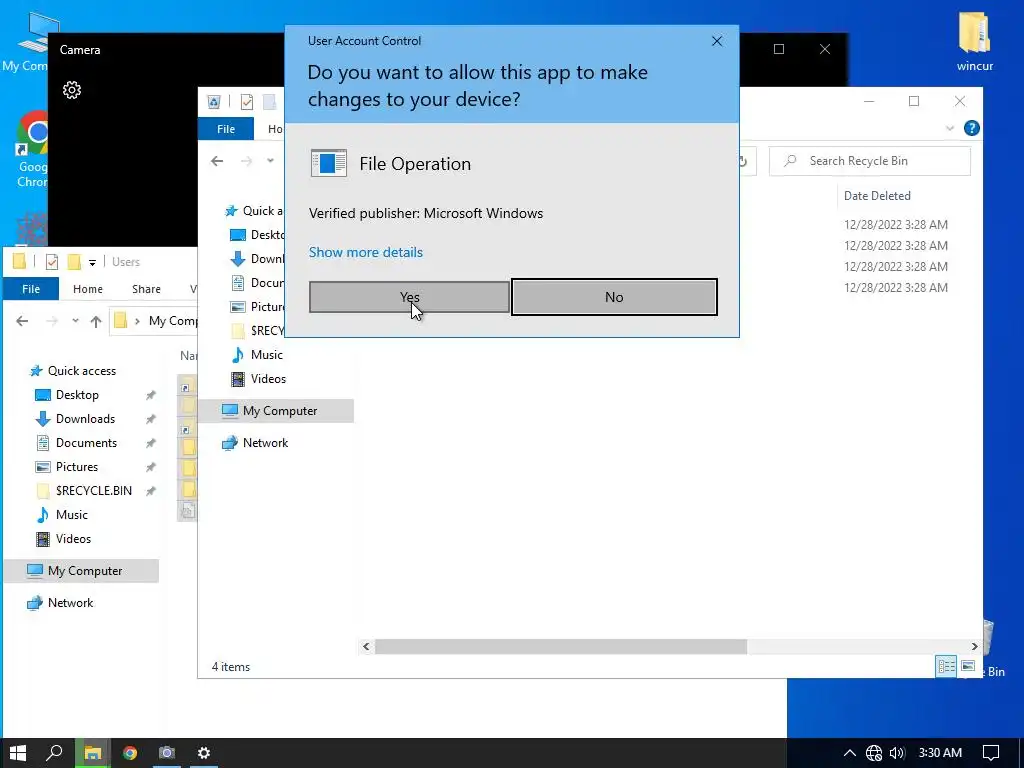Select Quick access in Users window sidebar
The height and width of the screenshot is (768, 1024).
click(82, 371)
